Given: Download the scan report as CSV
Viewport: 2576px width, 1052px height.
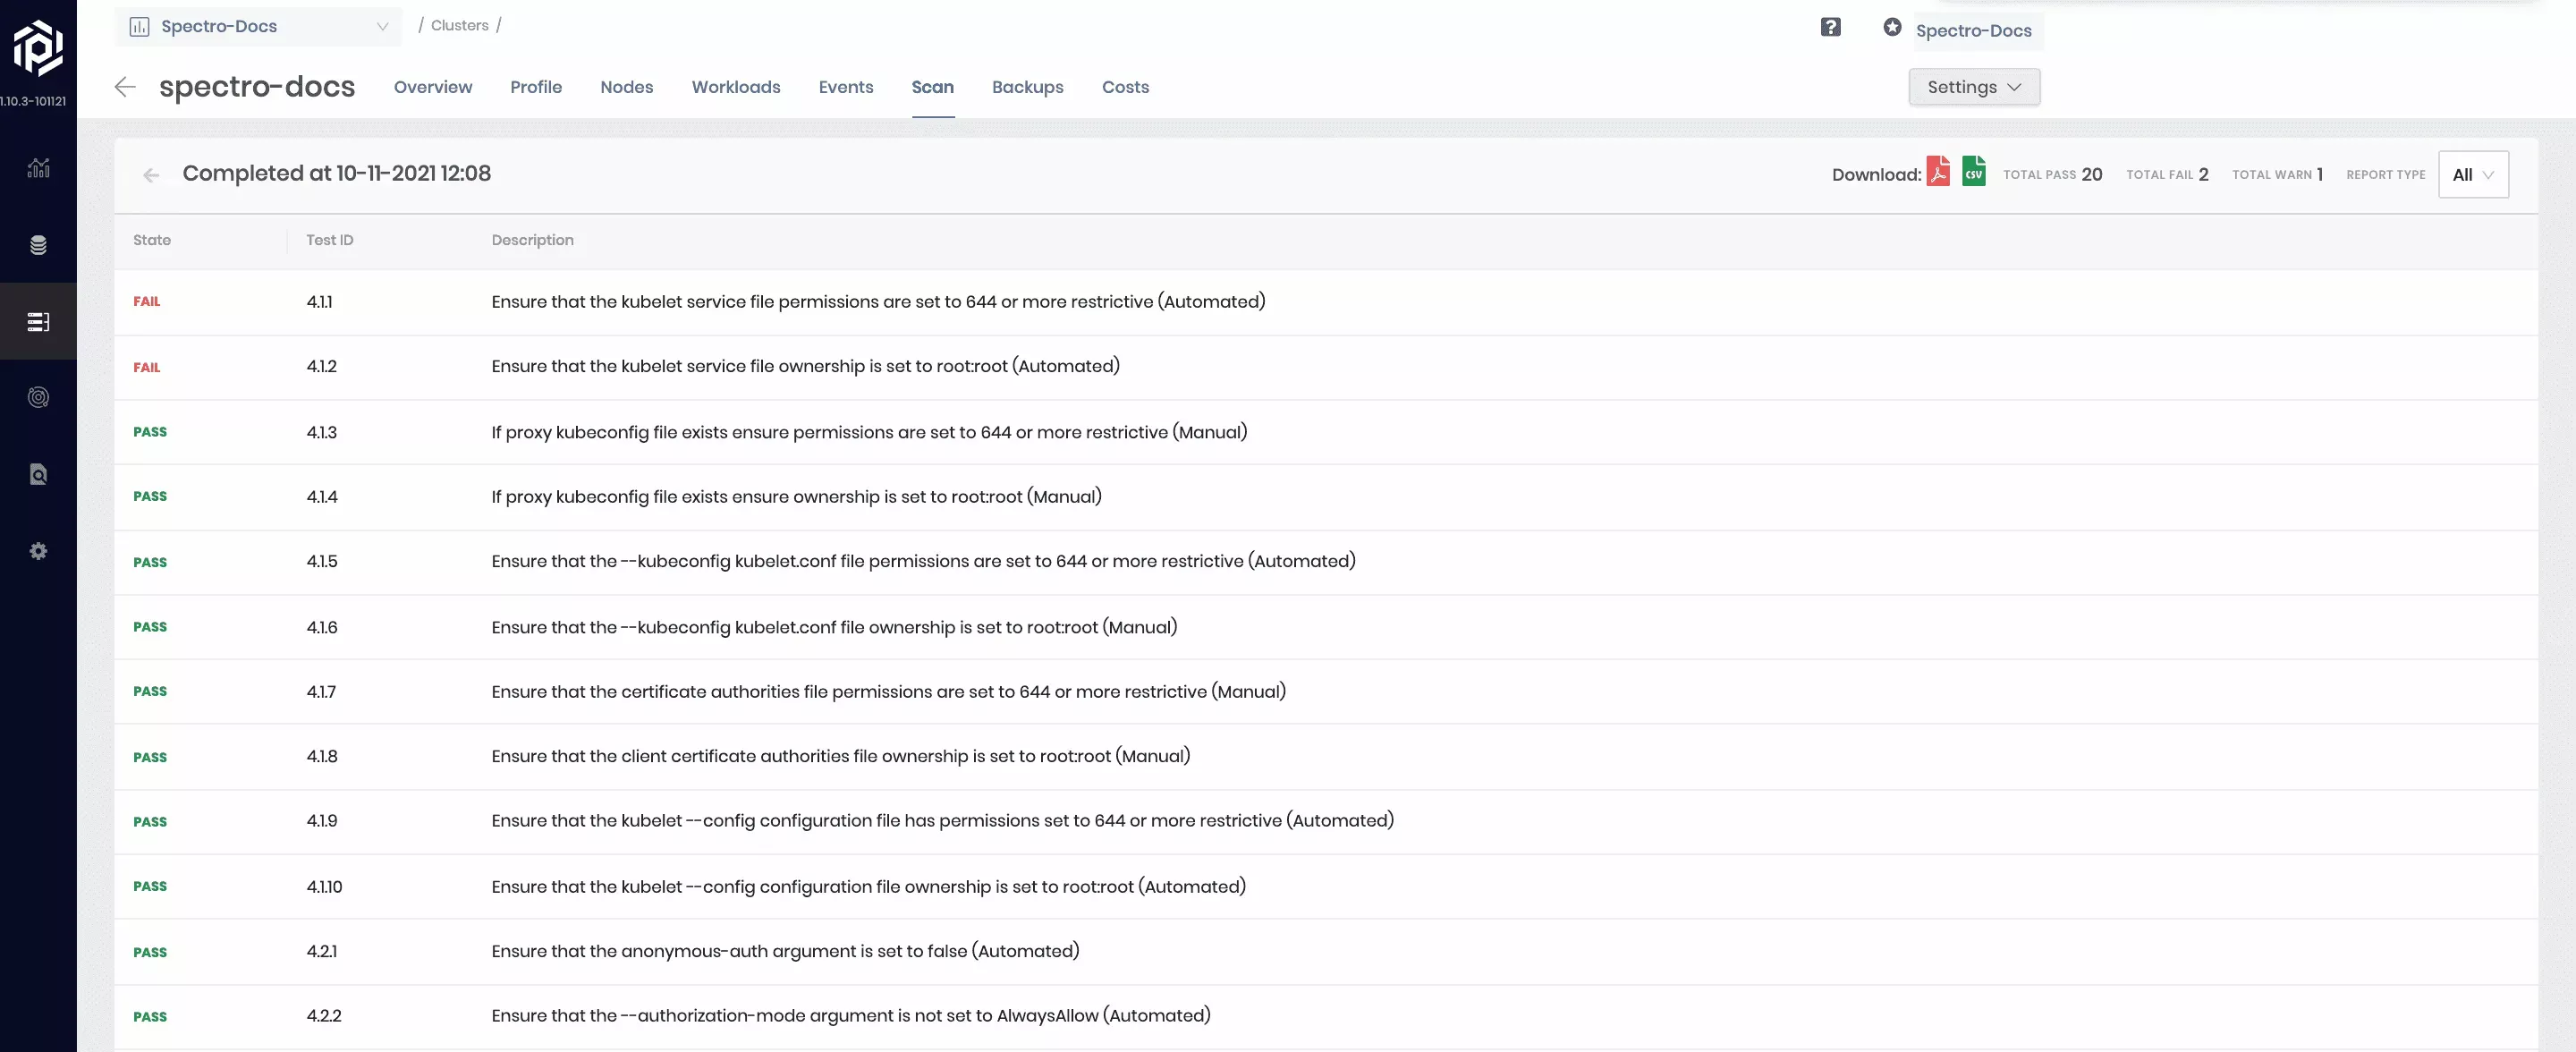Looking at the screenshot, I should coord(1973,172).
